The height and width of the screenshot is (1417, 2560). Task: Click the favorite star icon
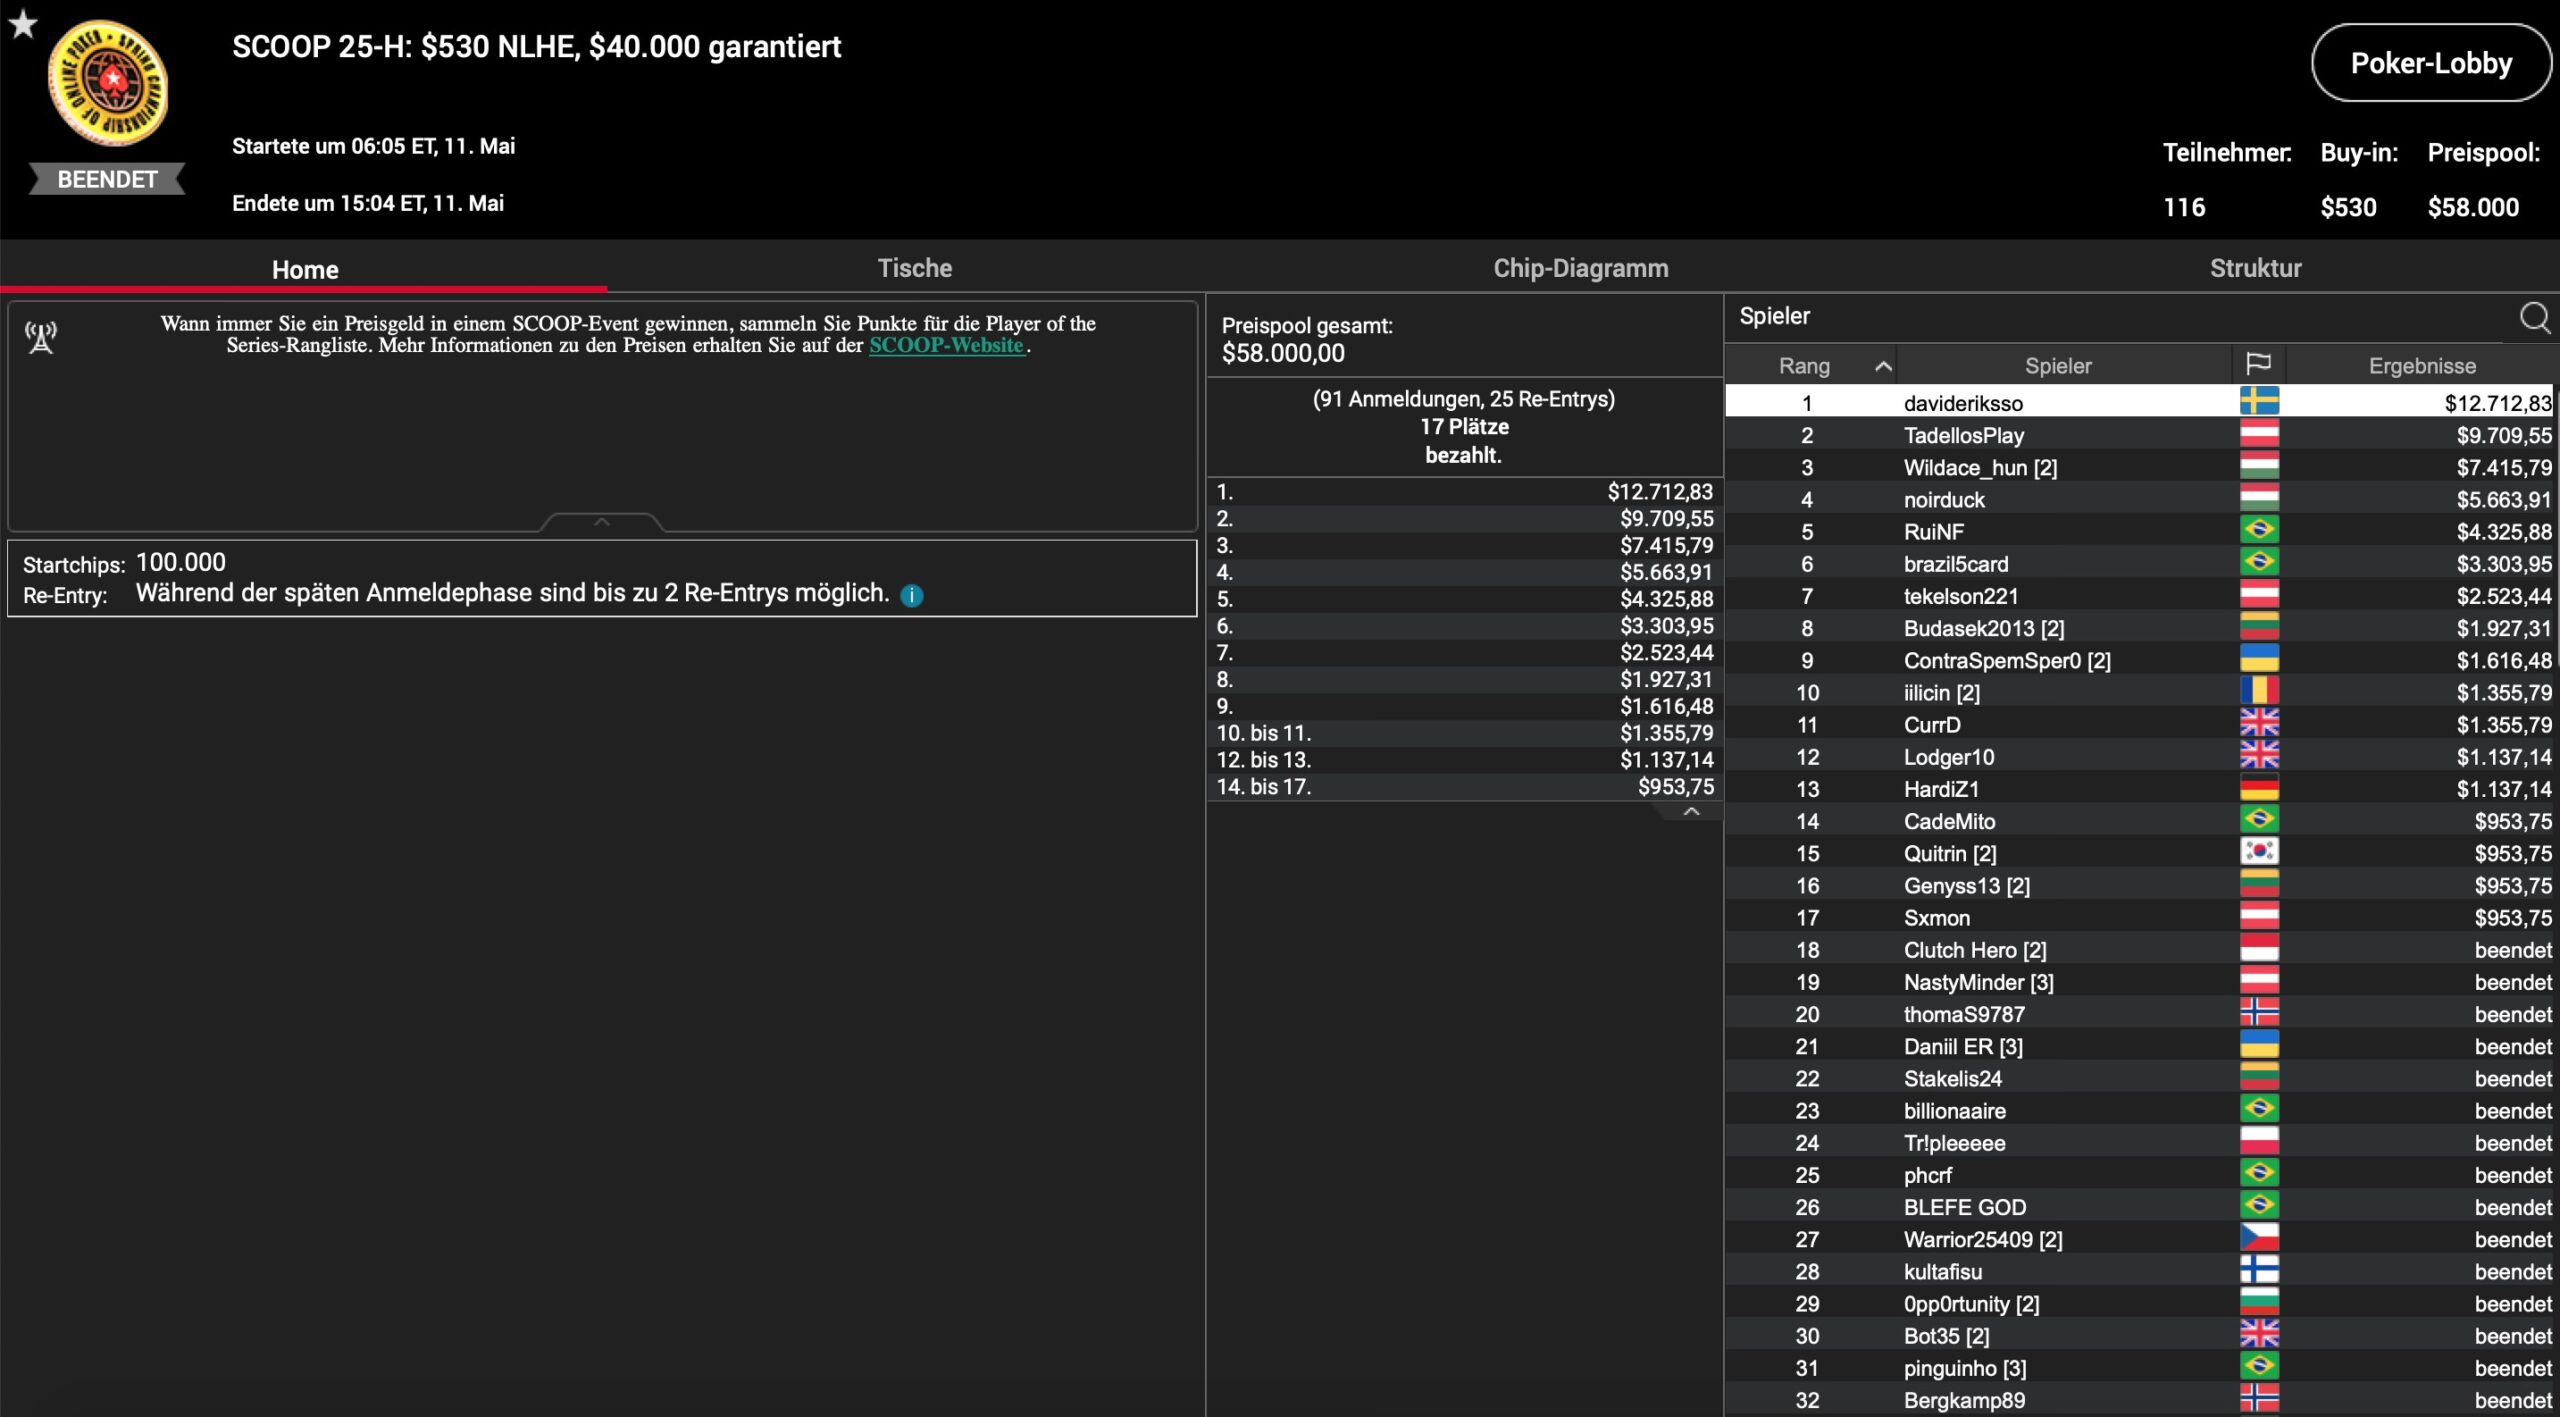[22, 24]
